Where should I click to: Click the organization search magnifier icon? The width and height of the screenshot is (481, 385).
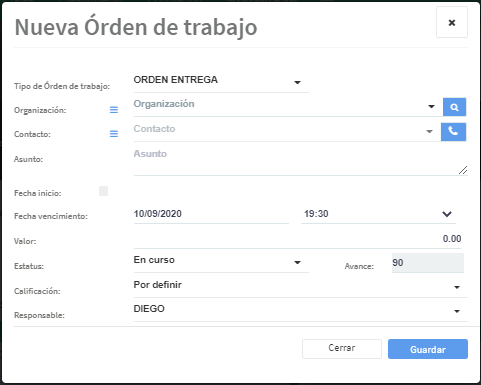coord(454,107)
